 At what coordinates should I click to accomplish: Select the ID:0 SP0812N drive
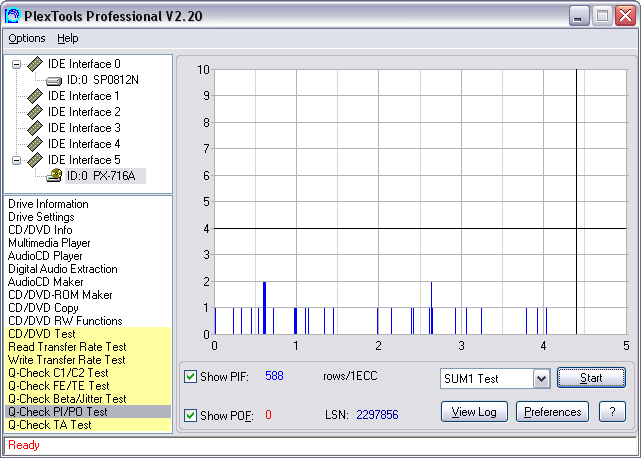point(103,80)
